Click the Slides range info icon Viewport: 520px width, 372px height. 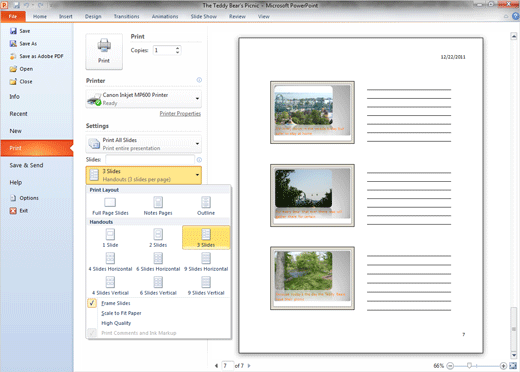199,160
